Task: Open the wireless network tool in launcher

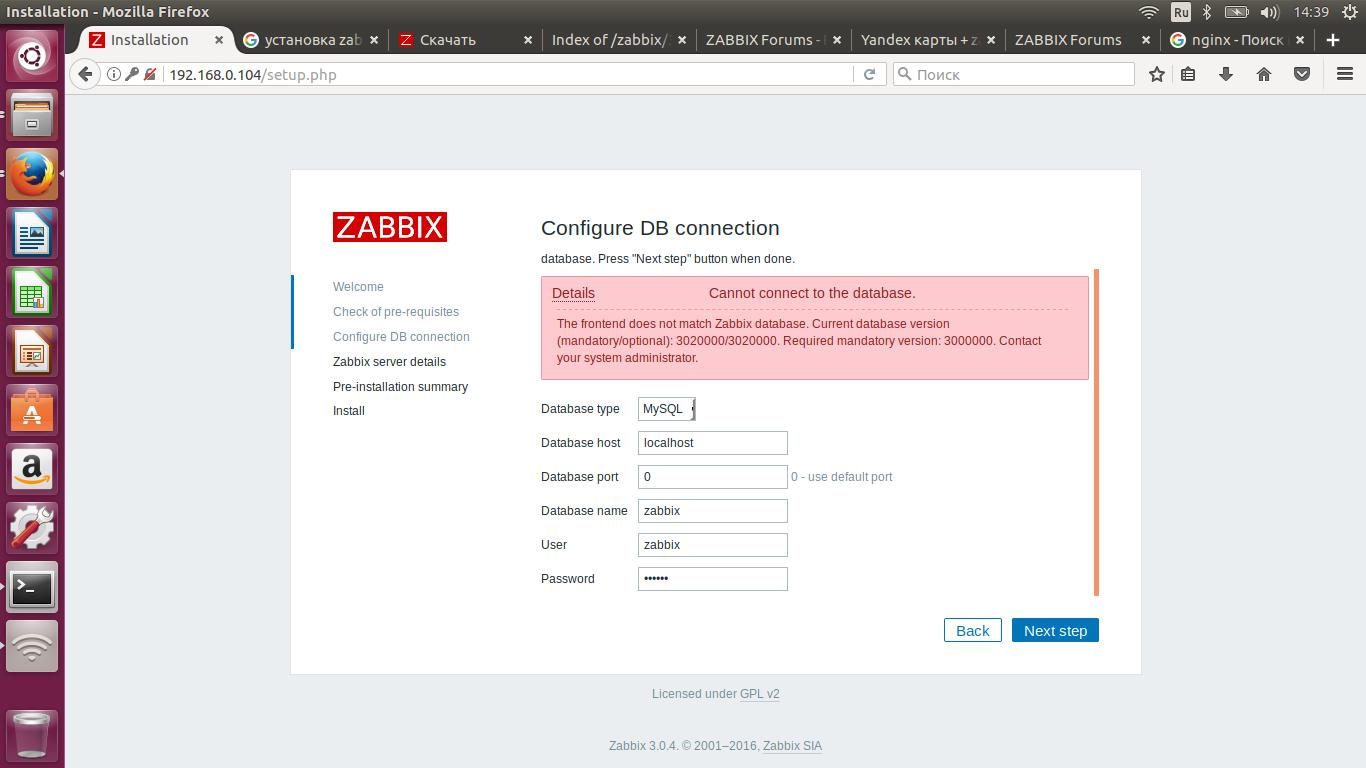Action: (32, 647)
